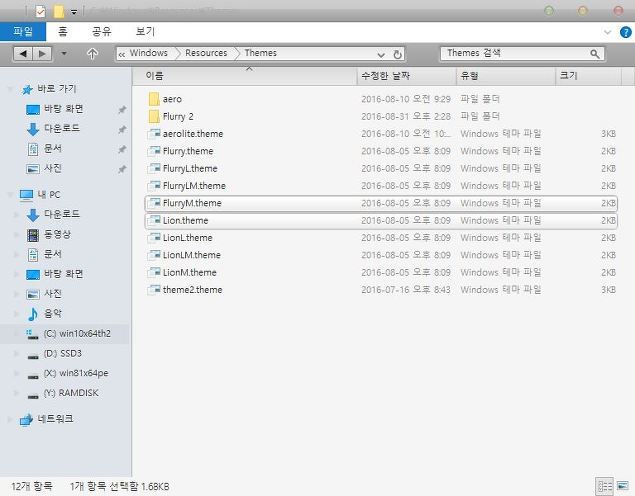Open pinned 바탕 화면 in quick access
This screenshot has height=496, width=635.
pyautogui.click(x=64, y=109)
